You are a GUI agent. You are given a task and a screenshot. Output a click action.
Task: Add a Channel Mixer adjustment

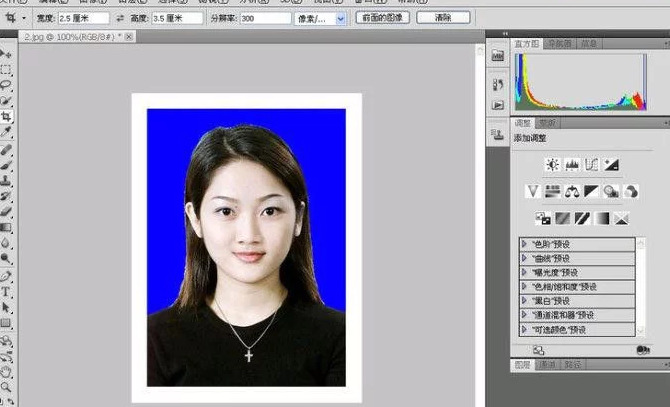coord(631,191)
